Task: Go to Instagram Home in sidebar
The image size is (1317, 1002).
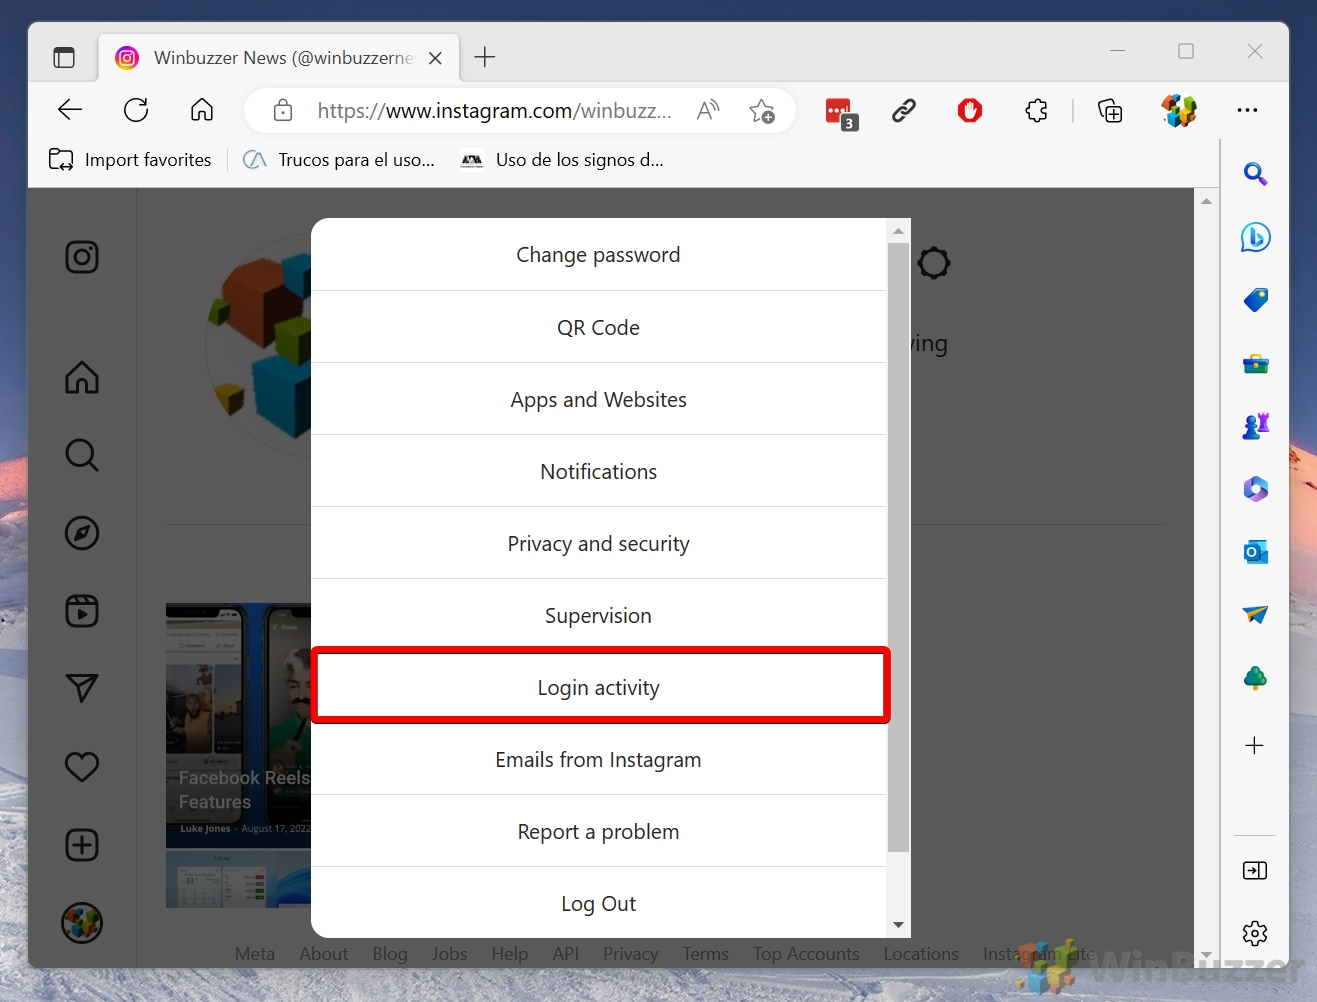Action: tap(82, 377)
